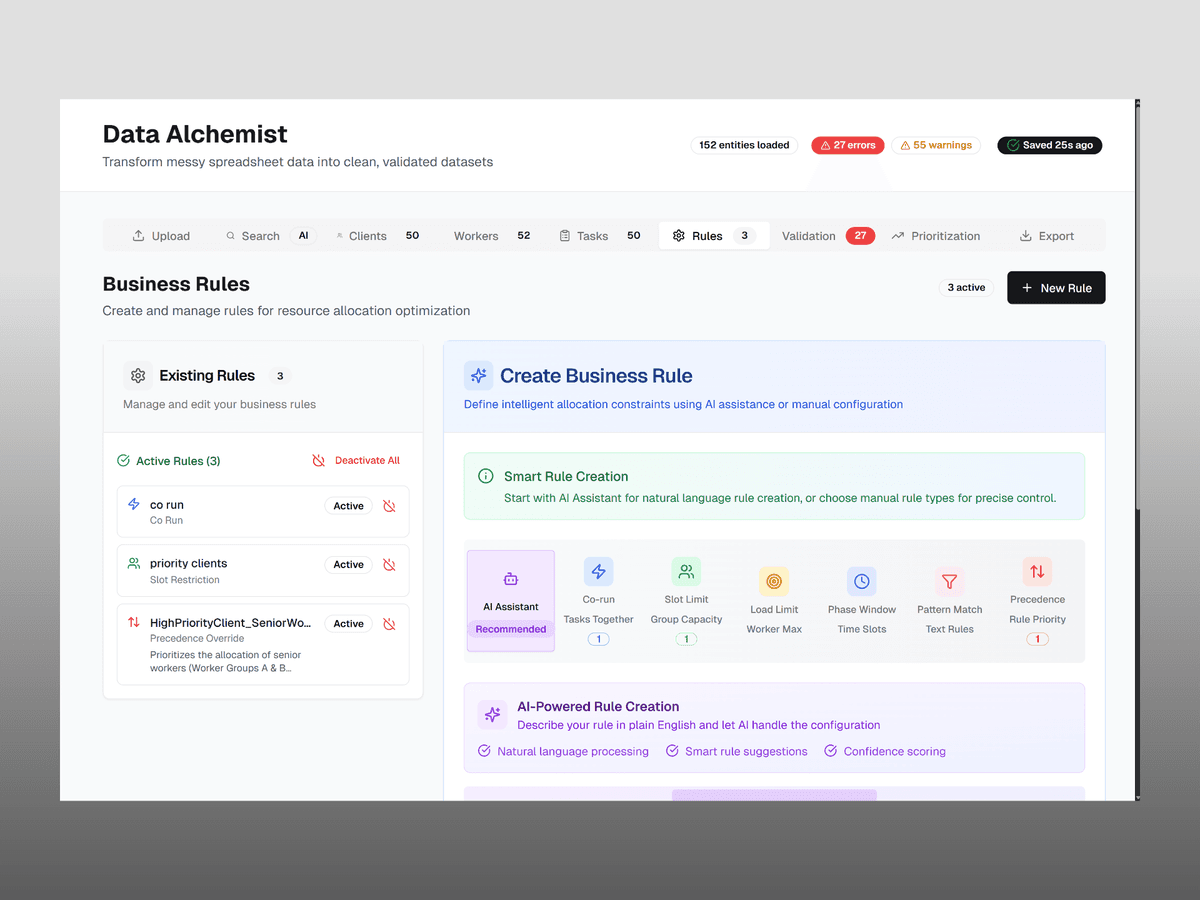
Task: Click the 152 entities loaded badge
Action: point(744,145)
